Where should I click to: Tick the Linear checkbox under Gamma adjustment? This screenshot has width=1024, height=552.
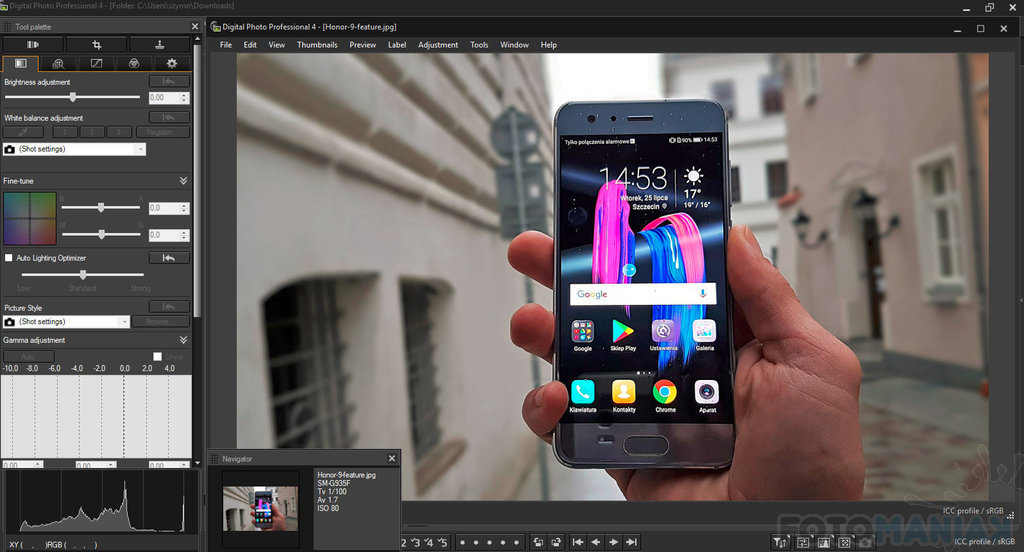click(157, 357)
